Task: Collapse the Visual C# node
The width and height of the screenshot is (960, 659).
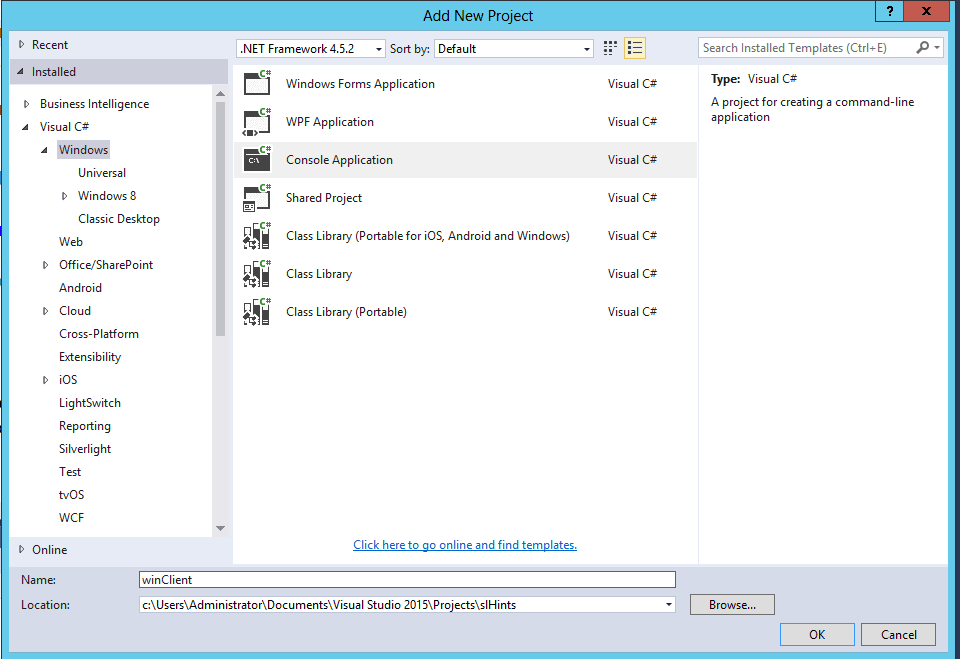Action: pos(26,127)
